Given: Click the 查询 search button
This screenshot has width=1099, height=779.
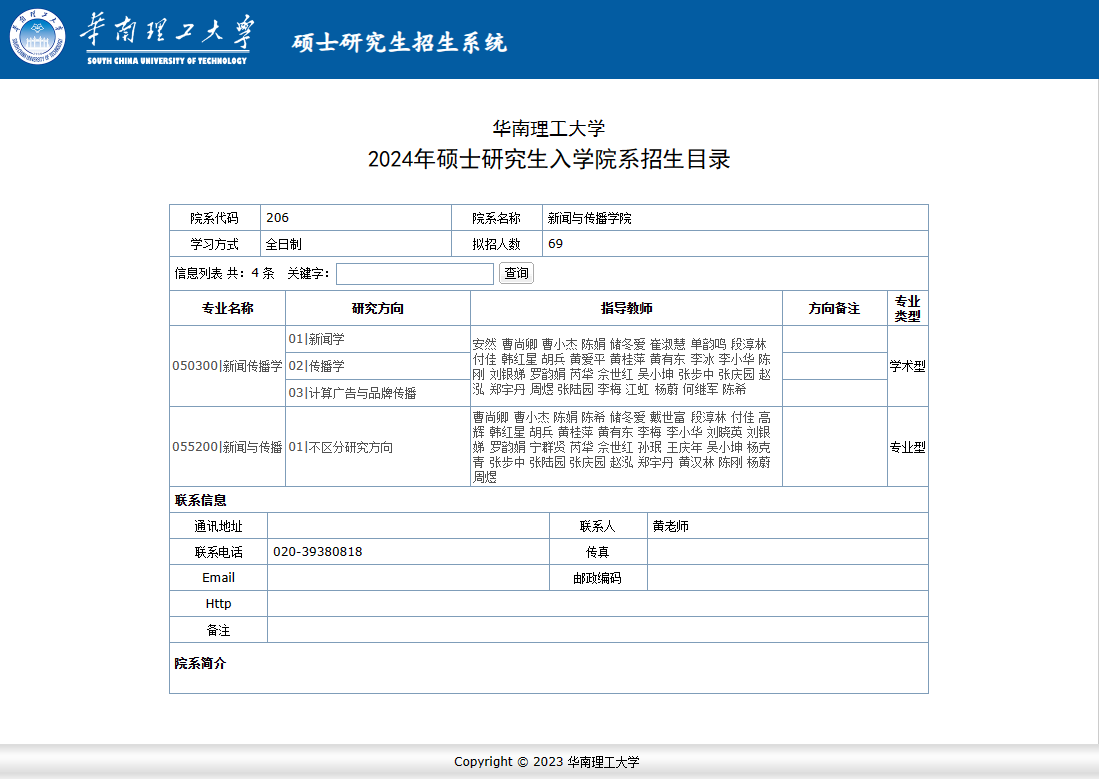Looking at the screenshot, I should [516, 273].
